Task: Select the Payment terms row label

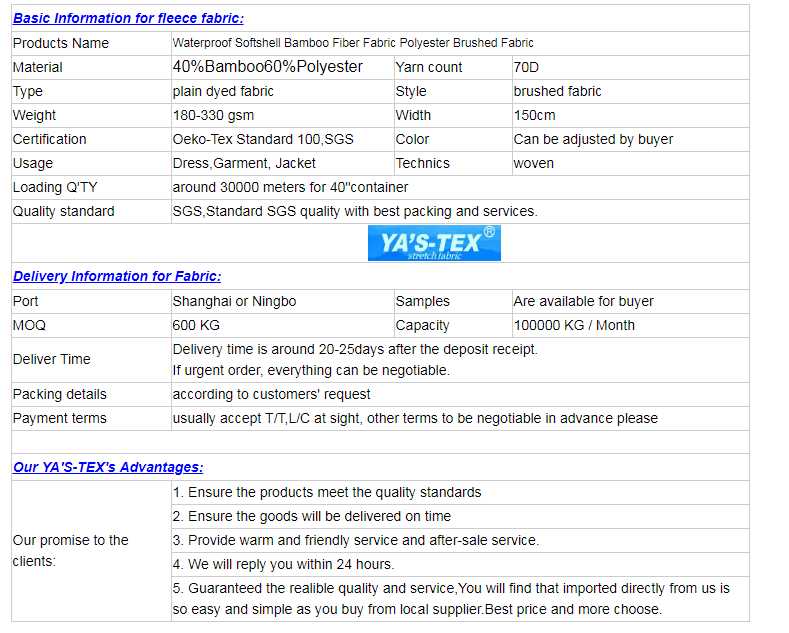Action: coord(59,418)
